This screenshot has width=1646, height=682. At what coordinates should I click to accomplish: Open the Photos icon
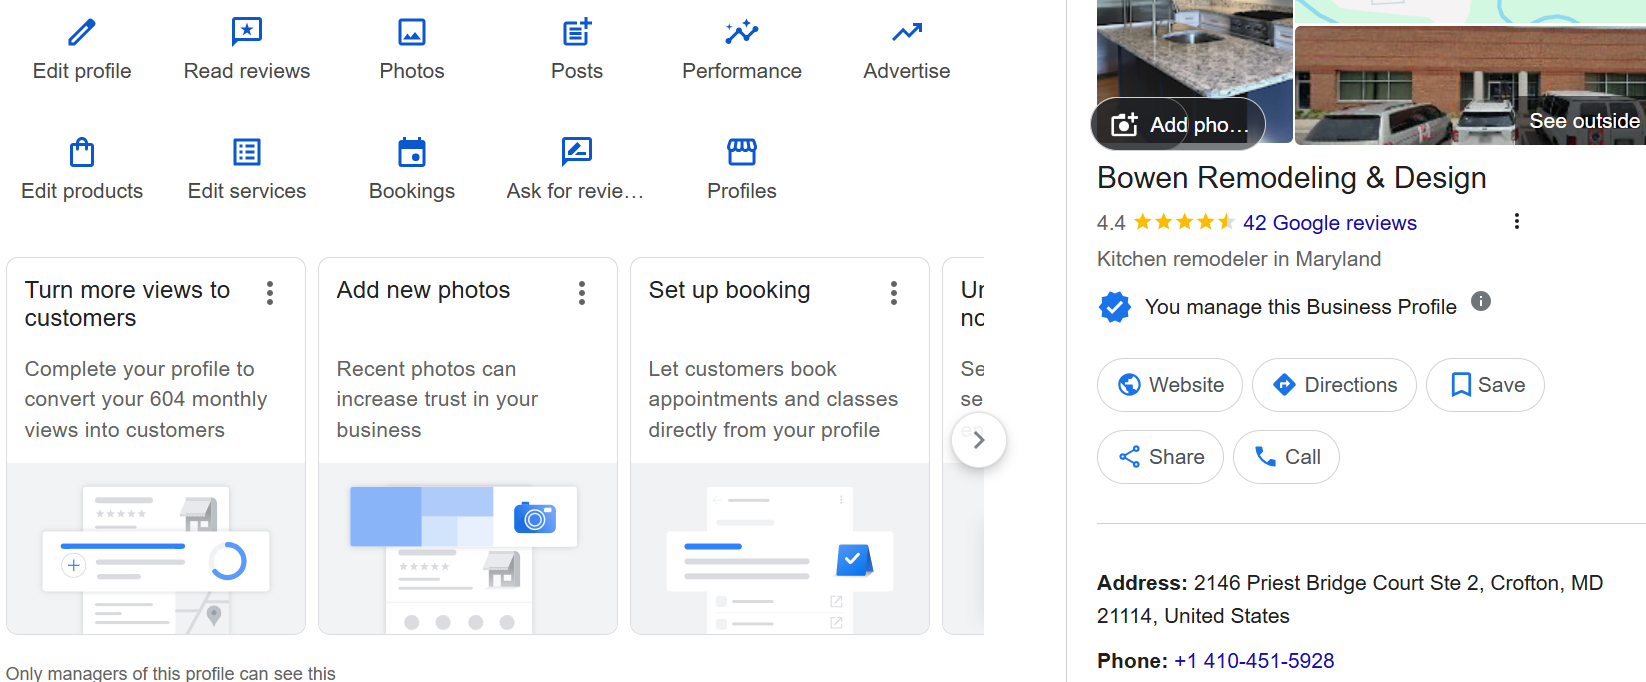click(412, 32)
